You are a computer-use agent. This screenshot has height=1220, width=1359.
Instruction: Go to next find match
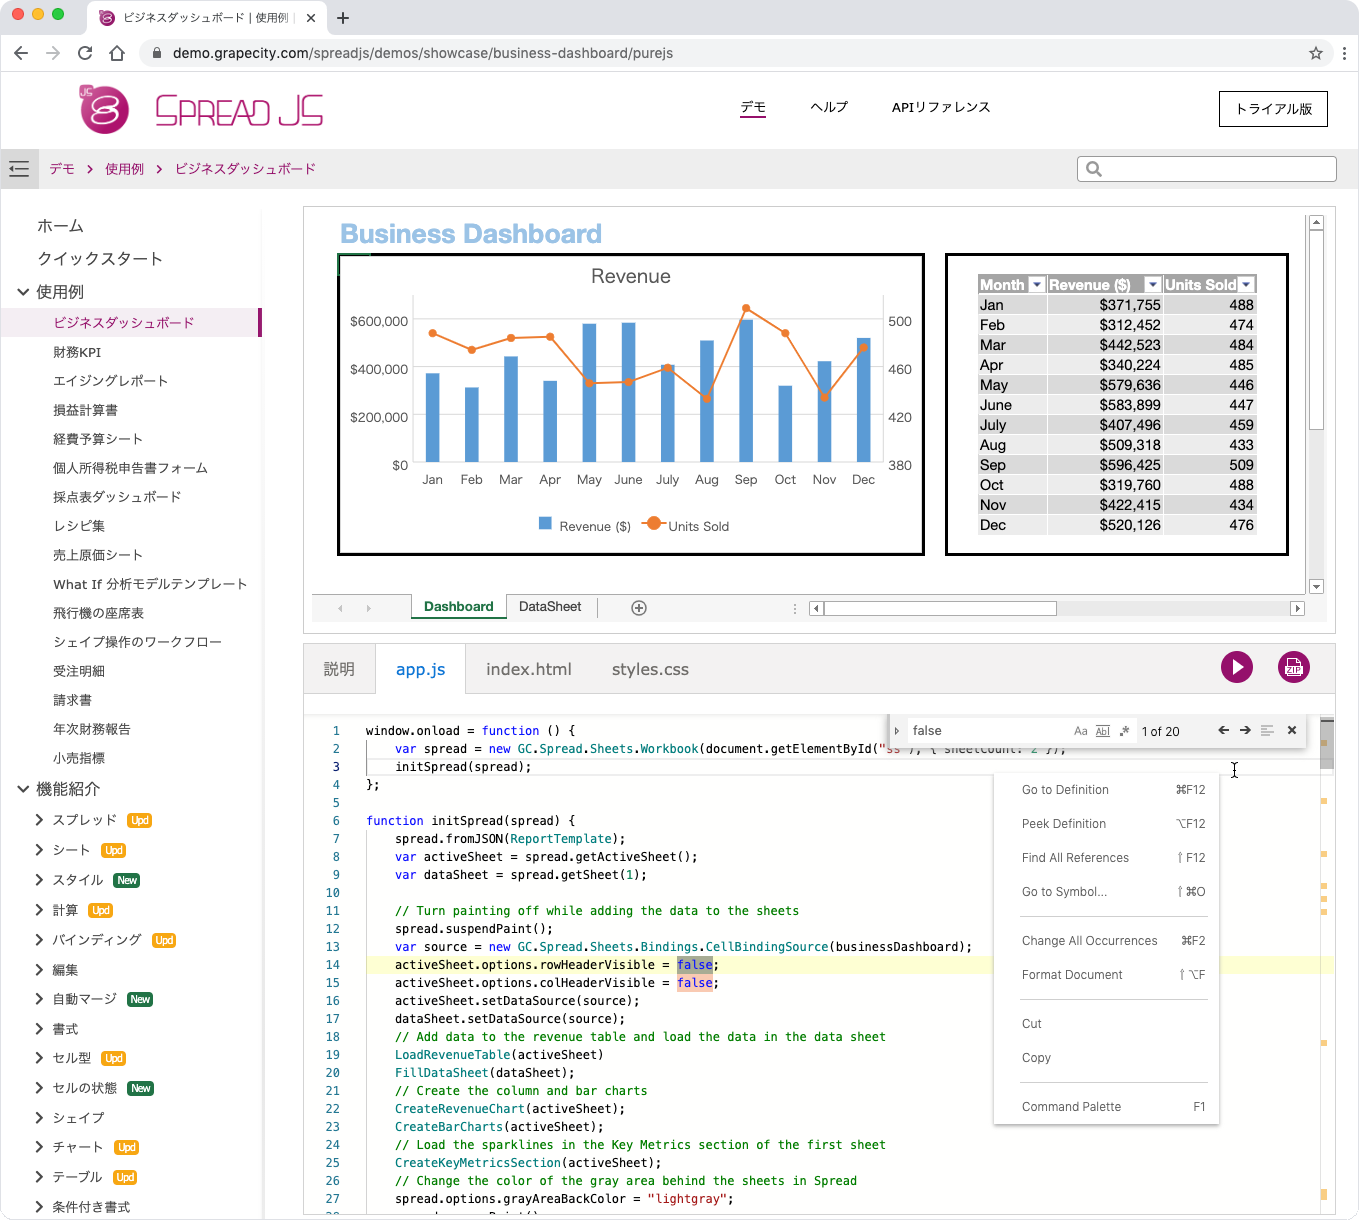[1245, 731]
